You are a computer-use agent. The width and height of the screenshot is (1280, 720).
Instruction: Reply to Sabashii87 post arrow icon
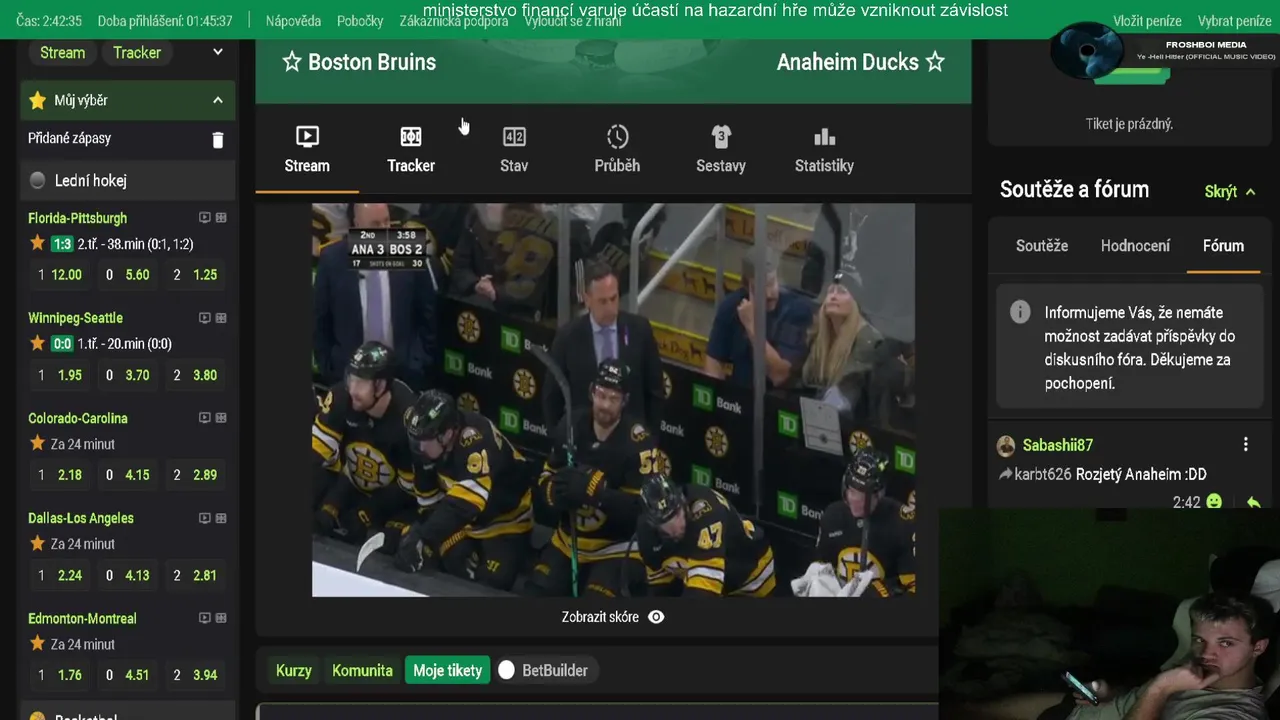point(1253,502)
